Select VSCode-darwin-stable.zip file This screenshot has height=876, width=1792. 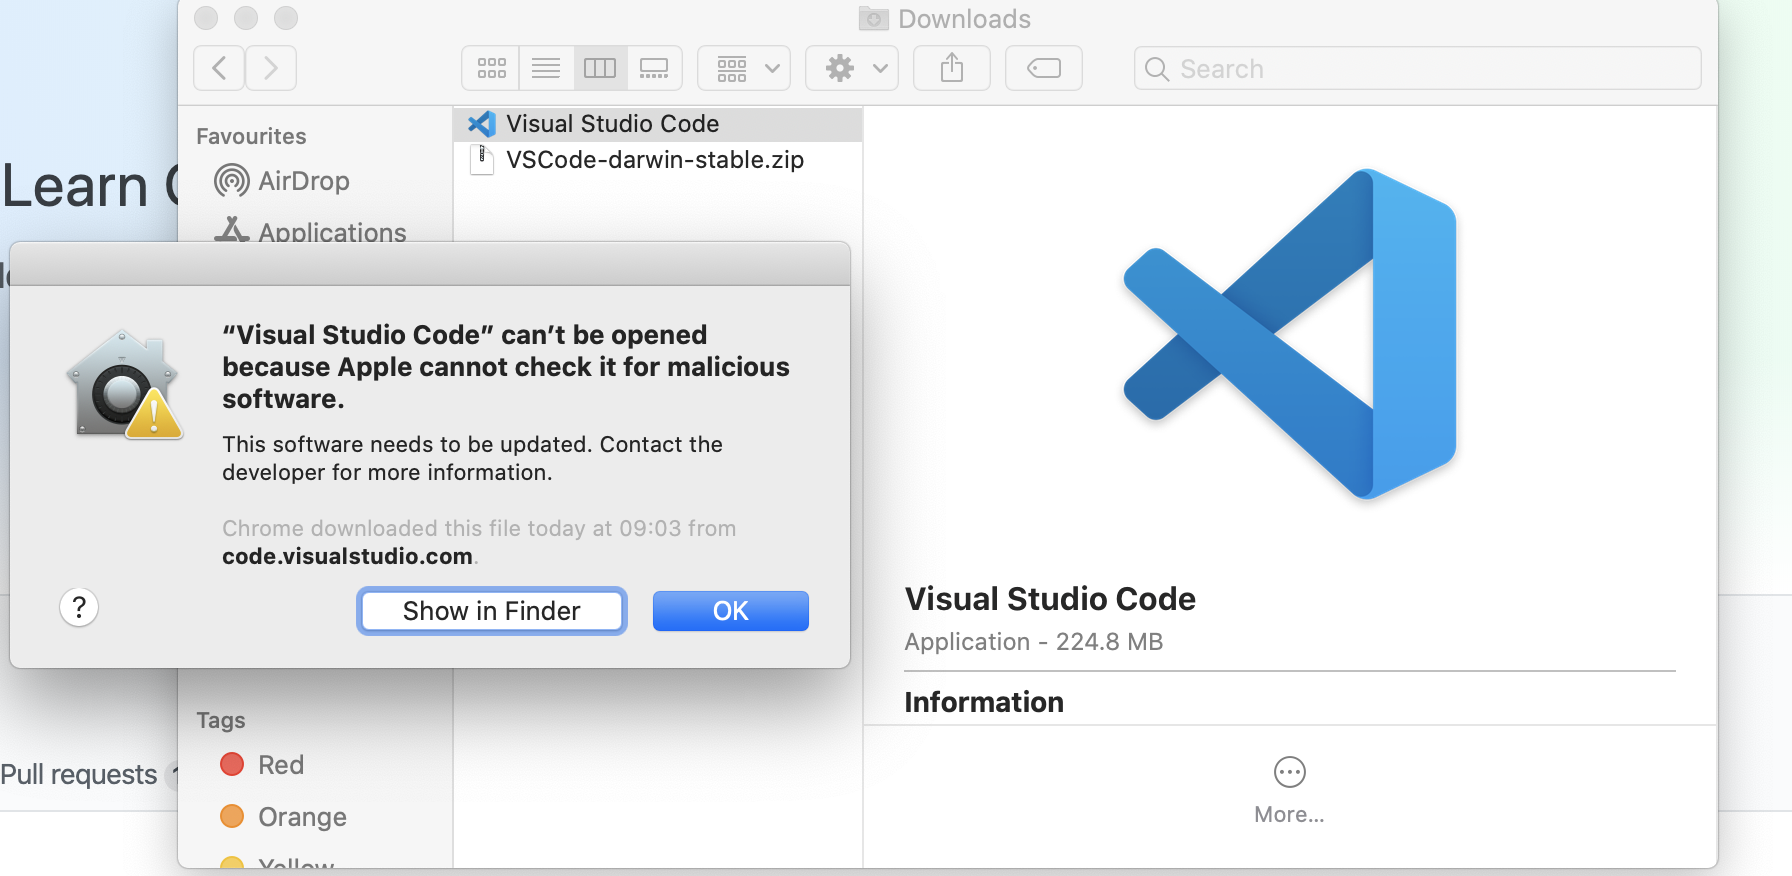pos(658,160)
